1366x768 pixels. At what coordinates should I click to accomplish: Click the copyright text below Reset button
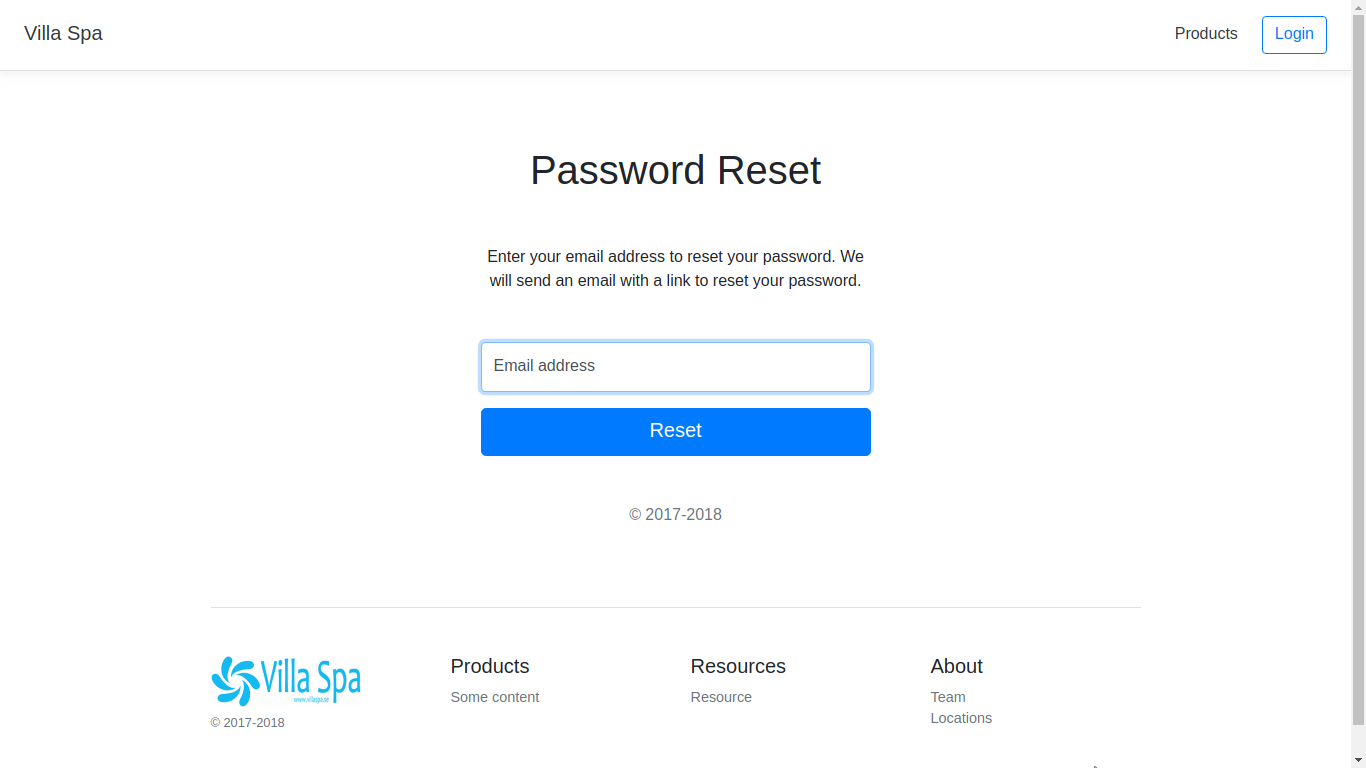tap(675, 515)
